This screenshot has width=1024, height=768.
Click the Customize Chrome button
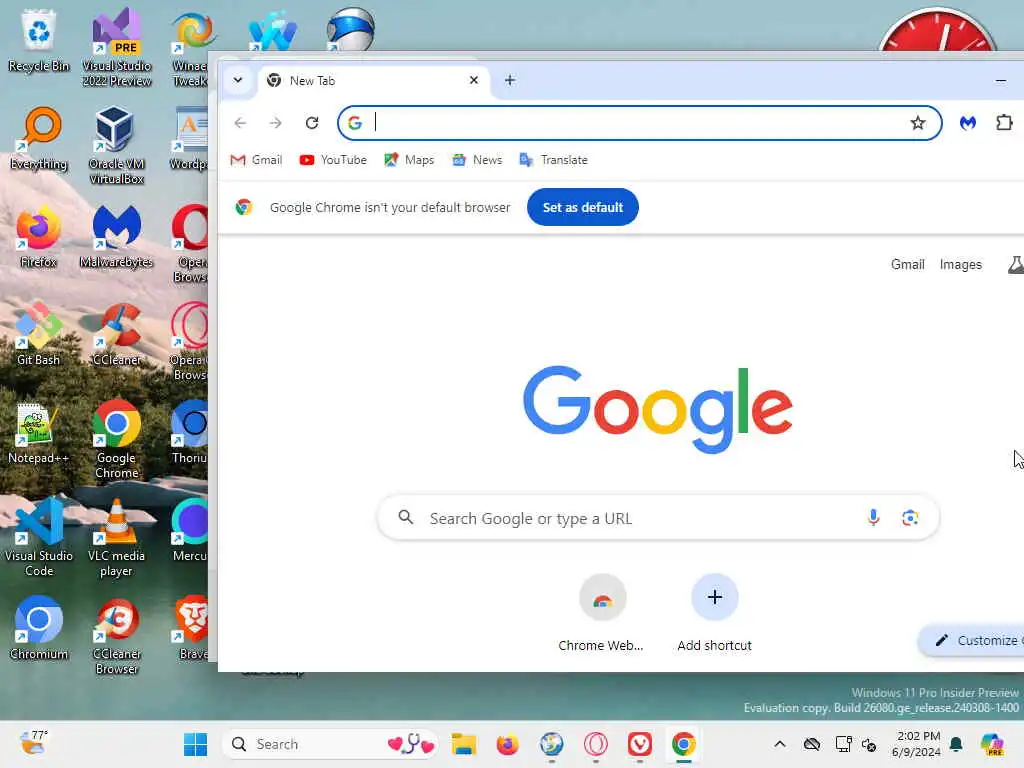pos(972,641)
